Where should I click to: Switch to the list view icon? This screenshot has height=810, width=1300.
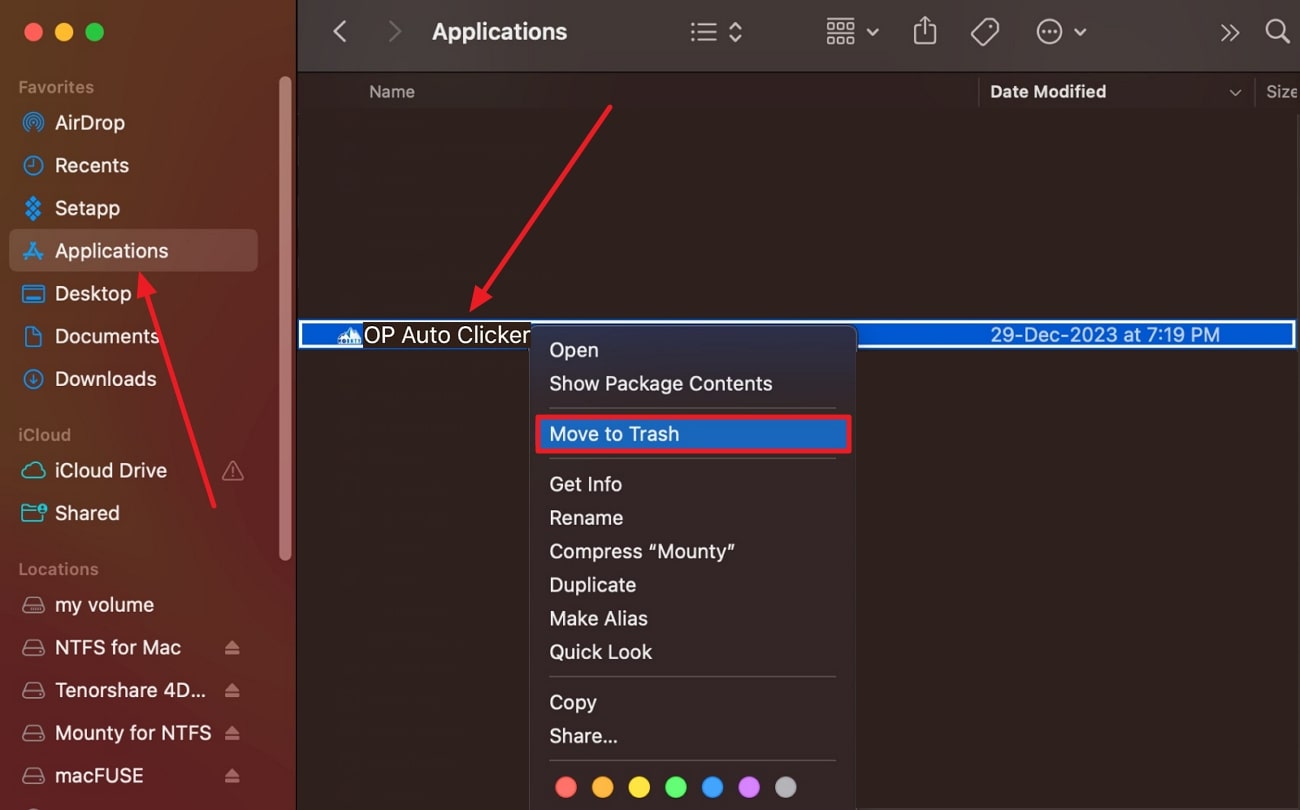[704, 32]
